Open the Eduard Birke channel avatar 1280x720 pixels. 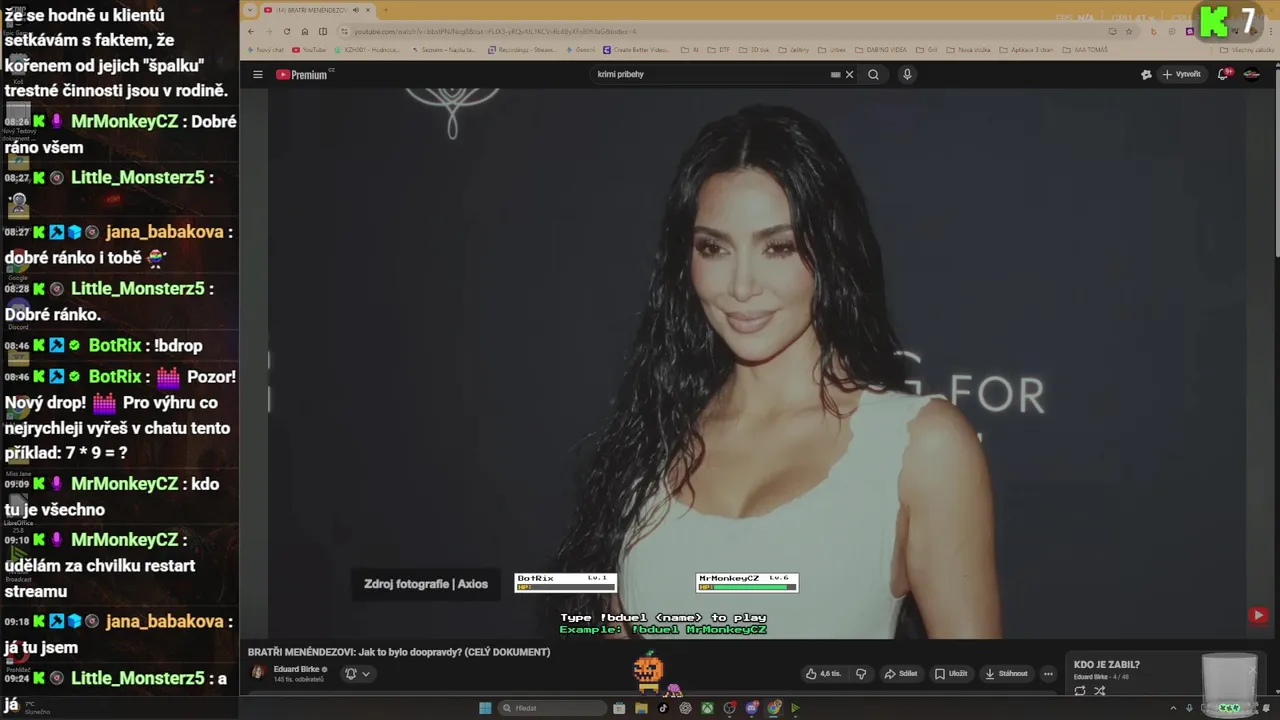(x=258, y=673)
